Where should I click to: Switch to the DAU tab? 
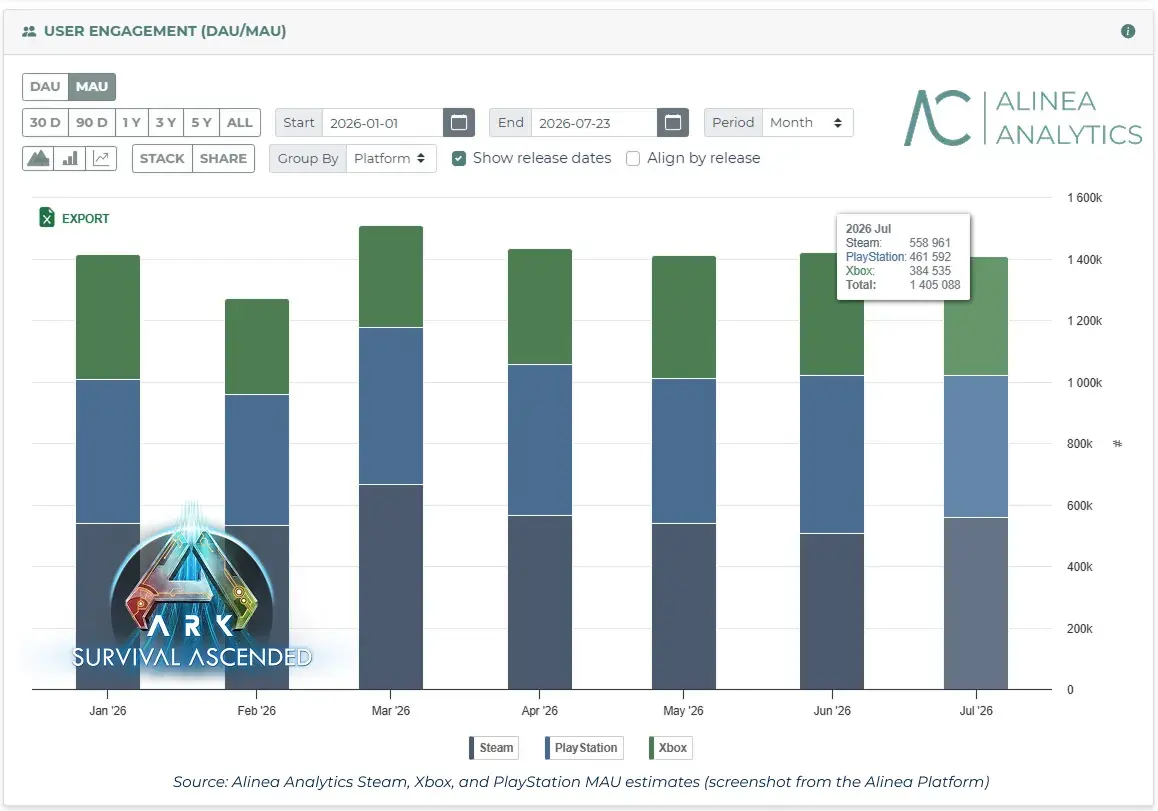tap(45, 86)
